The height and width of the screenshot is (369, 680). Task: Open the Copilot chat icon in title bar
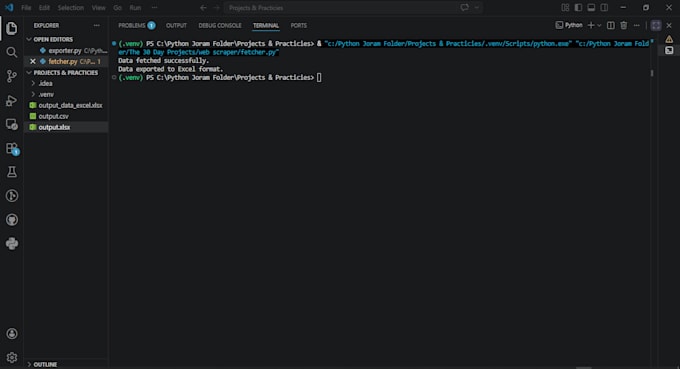(x=464, y=7)
